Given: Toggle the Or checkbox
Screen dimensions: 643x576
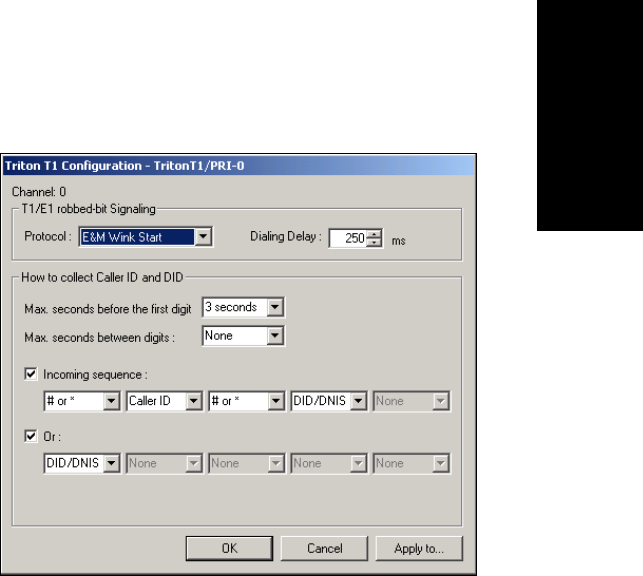Looking at the screenshot, I should (31, 436).
